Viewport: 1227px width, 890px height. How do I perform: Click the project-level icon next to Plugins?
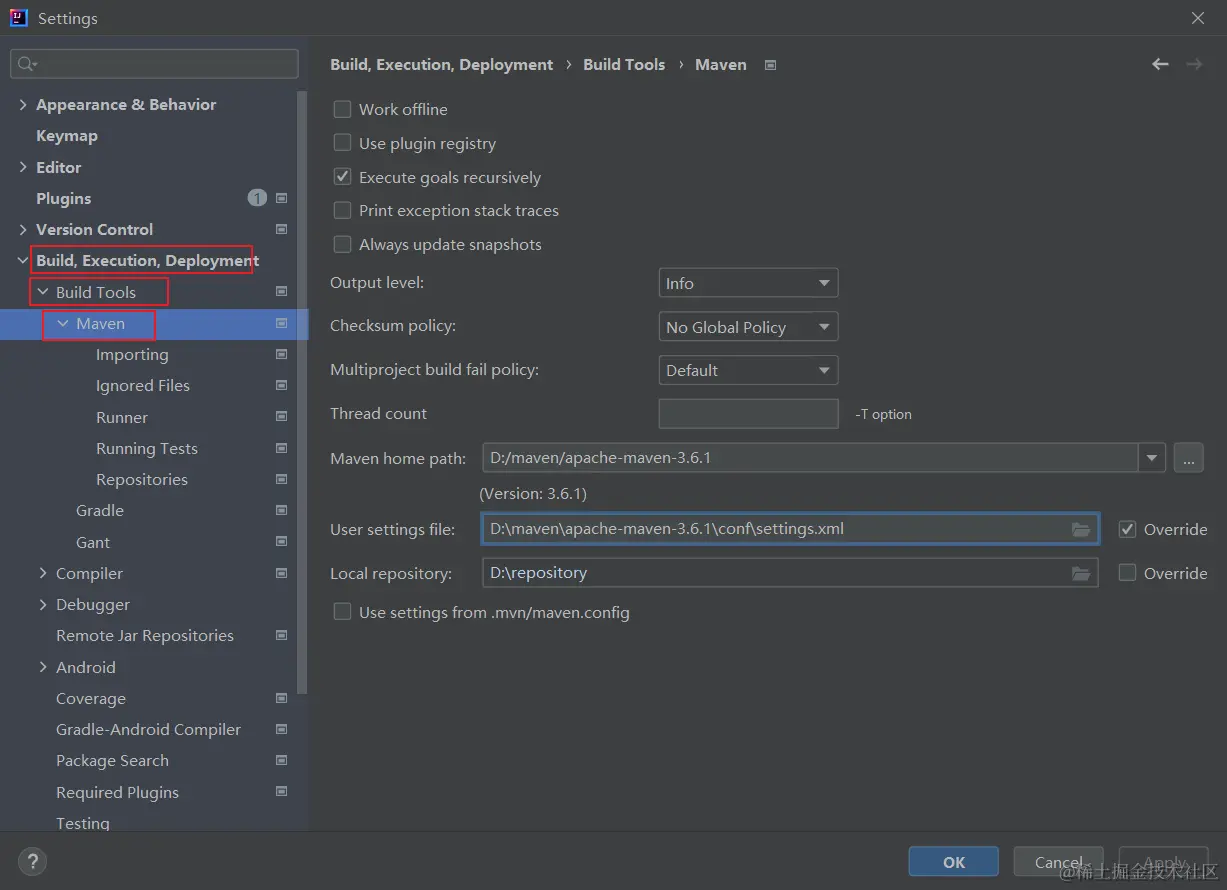pos(281,198)
